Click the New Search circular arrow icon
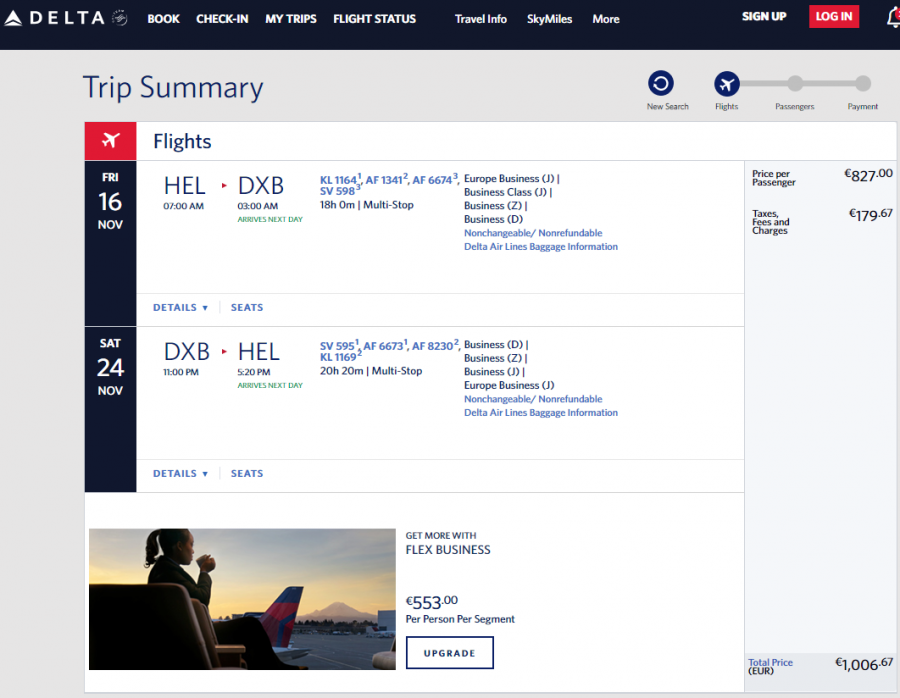Image resolution: width=900 pixels, height=698 pixels. pyautogui.click(x=661, y=83)
